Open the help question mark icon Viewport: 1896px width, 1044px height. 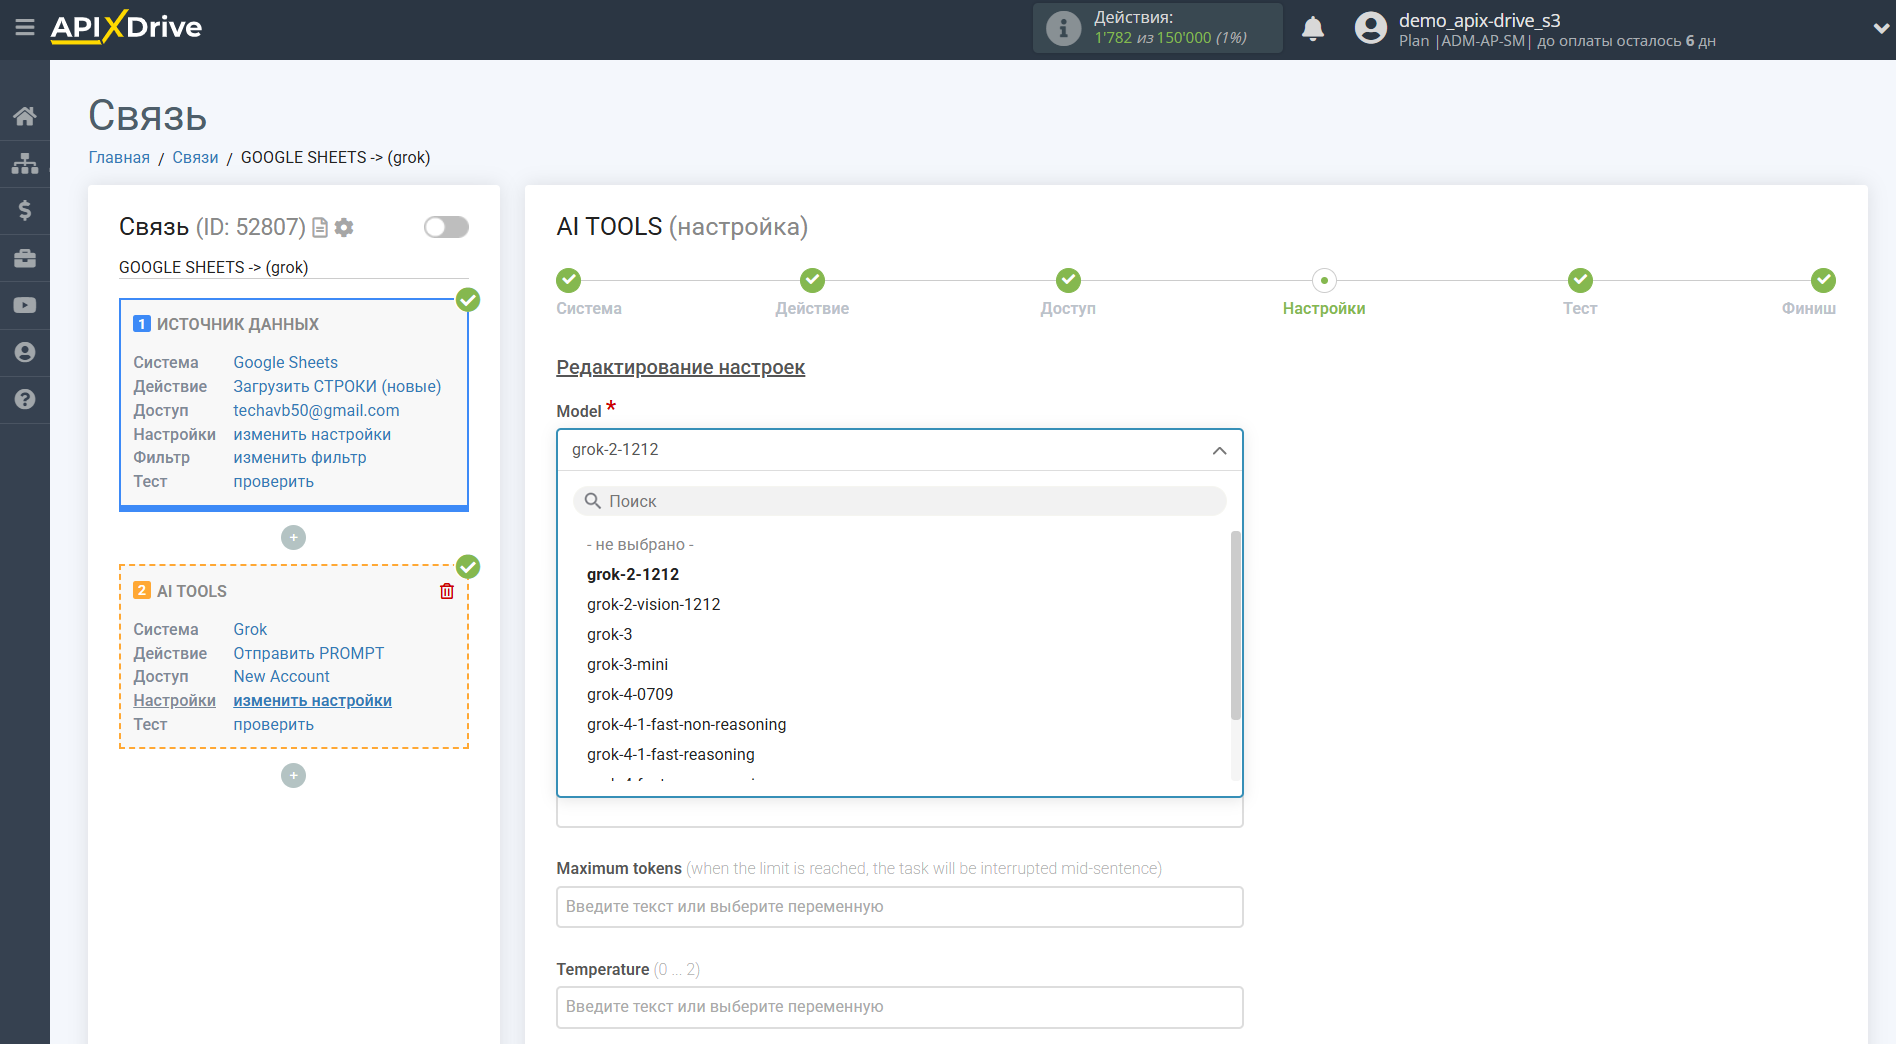(25, 399)
